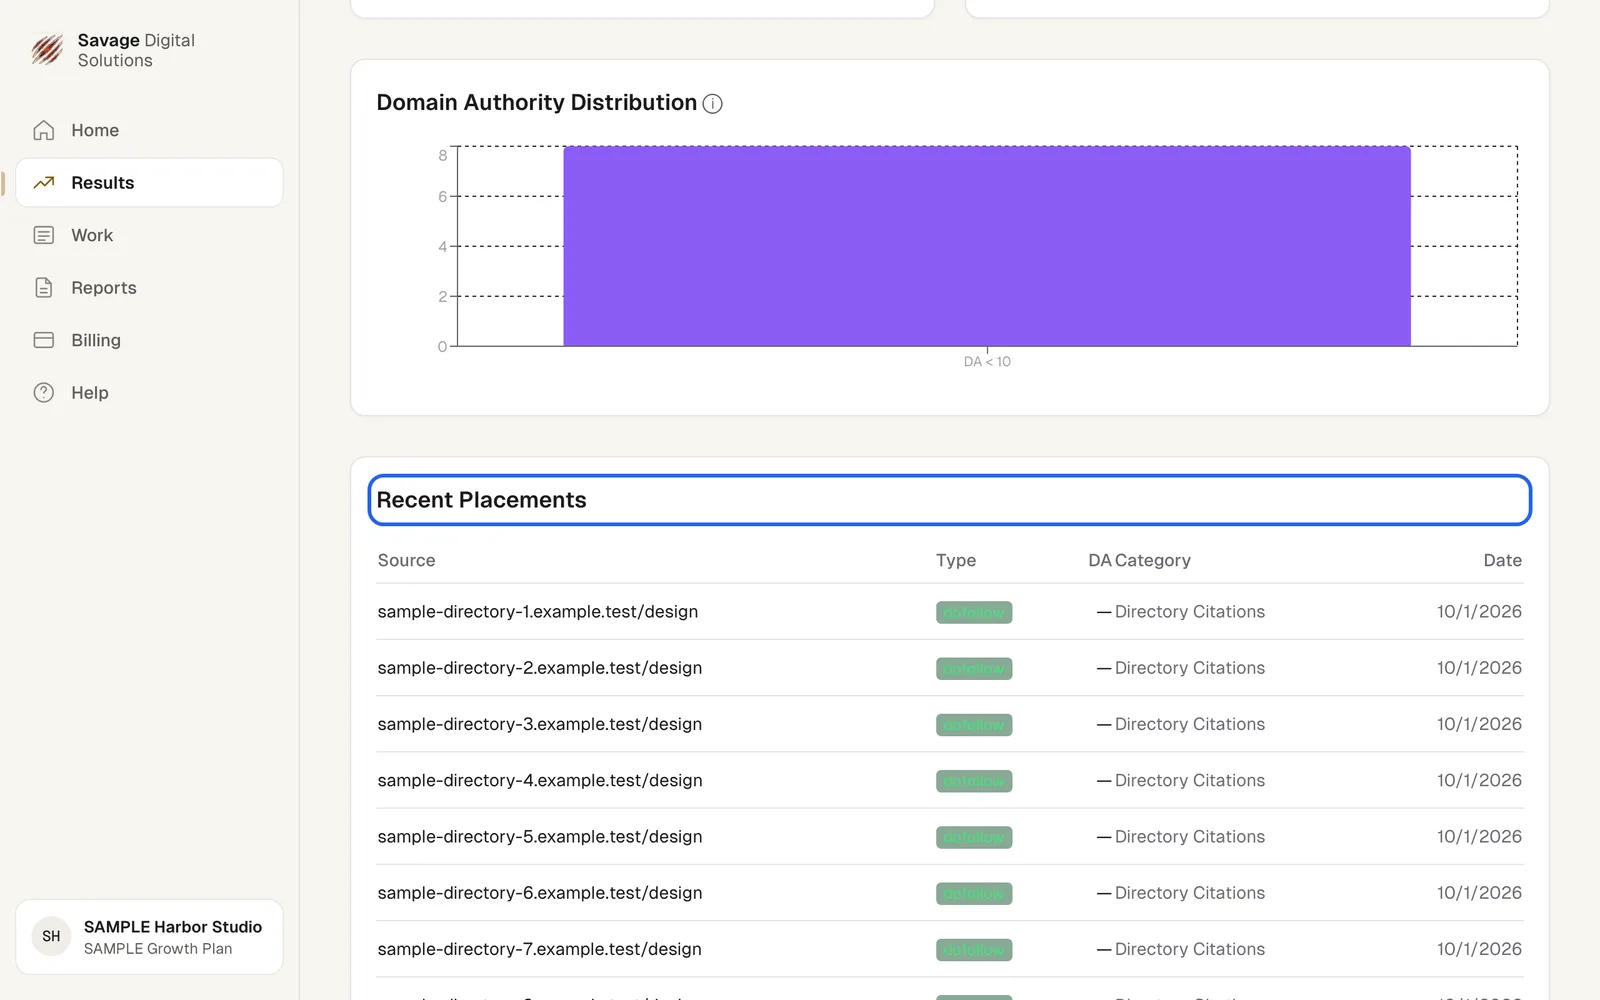Open sample-directory-7.example.test/design source

(540, 949)
